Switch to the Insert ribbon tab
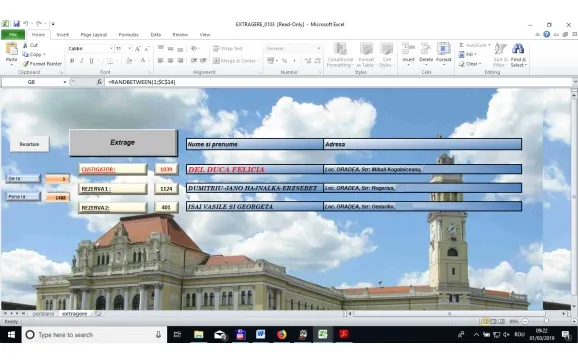 63,35
